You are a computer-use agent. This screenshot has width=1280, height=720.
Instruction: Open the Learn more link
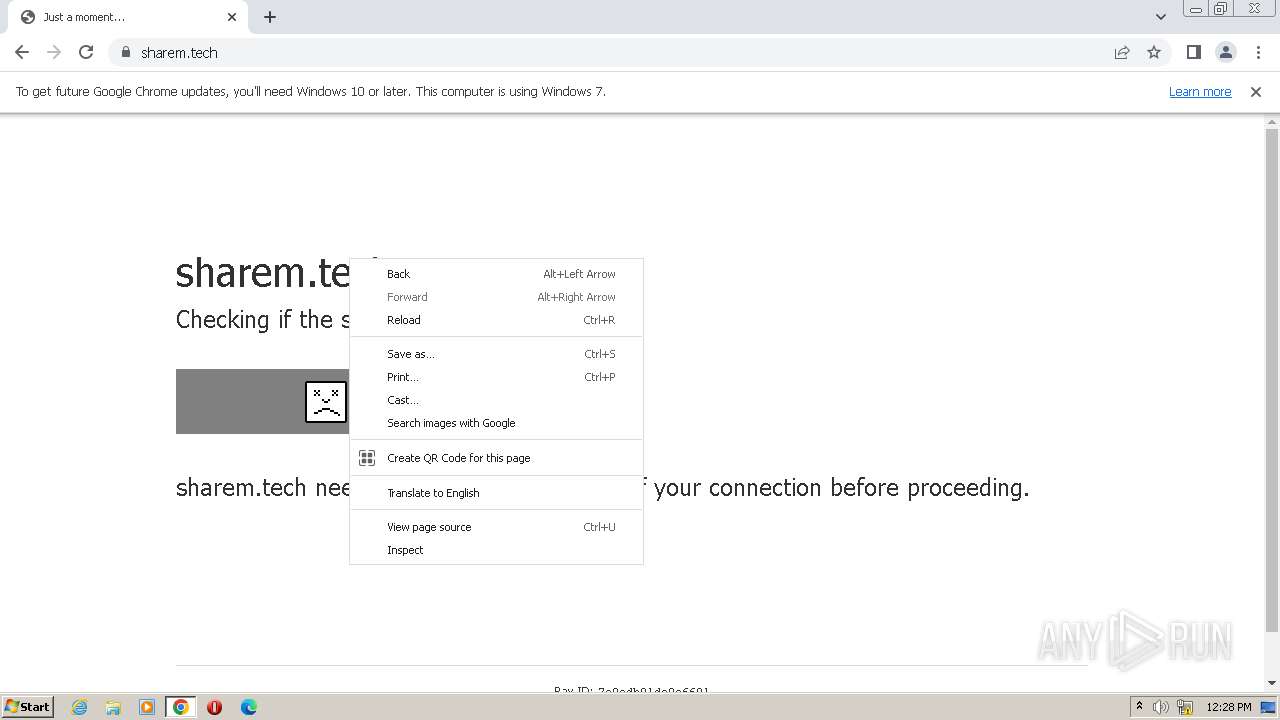click(1200, 91)
